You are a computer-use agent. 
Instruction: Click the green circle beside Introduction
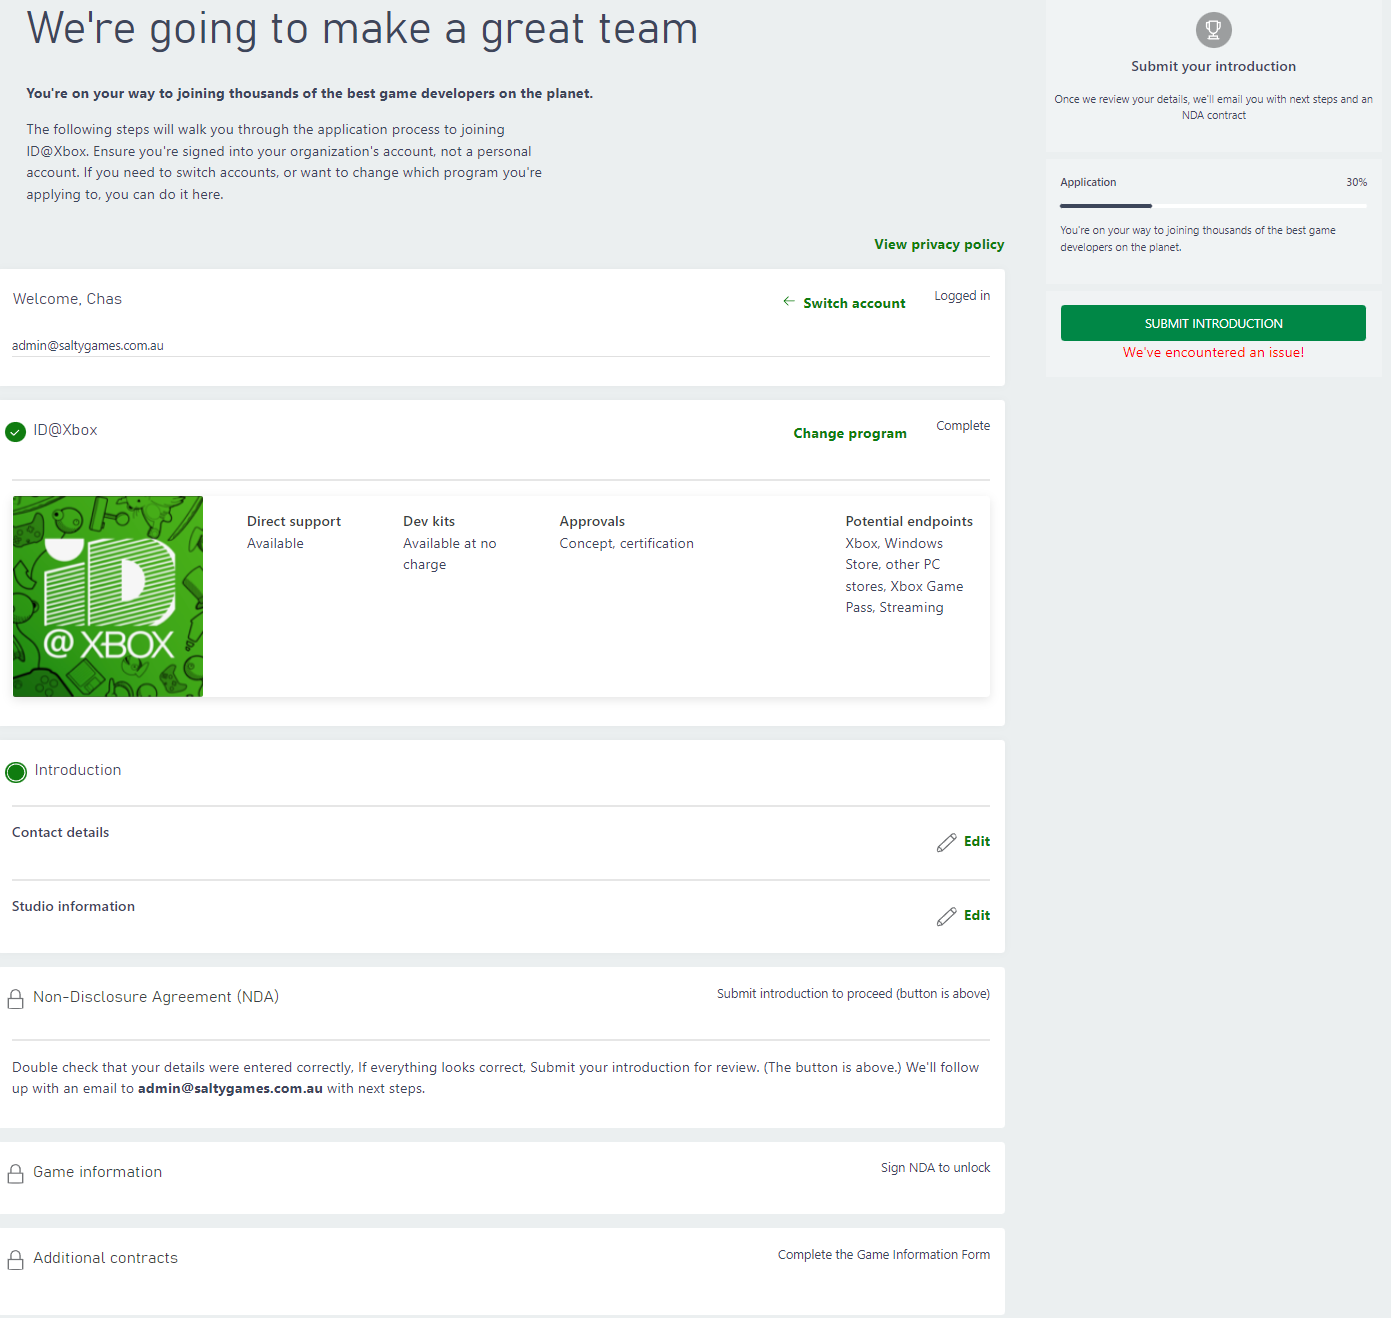[16, 772]
